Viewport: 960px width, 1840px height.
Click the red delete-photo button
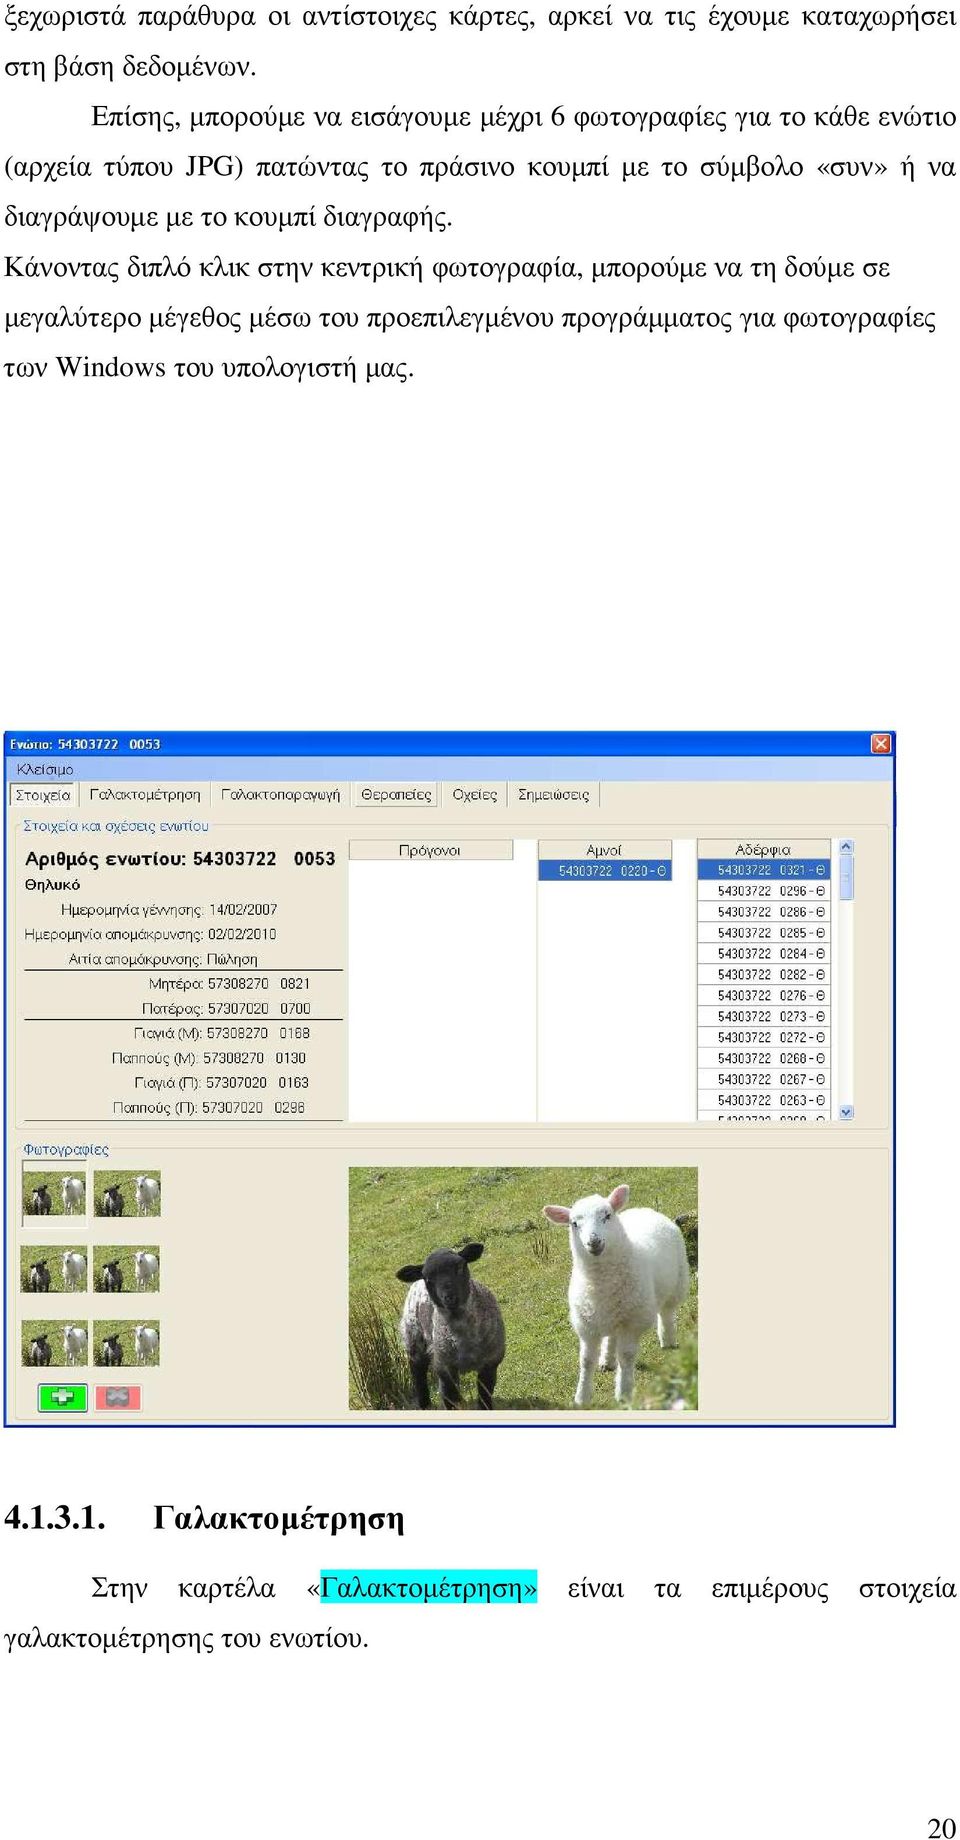tap(118, 1397)
